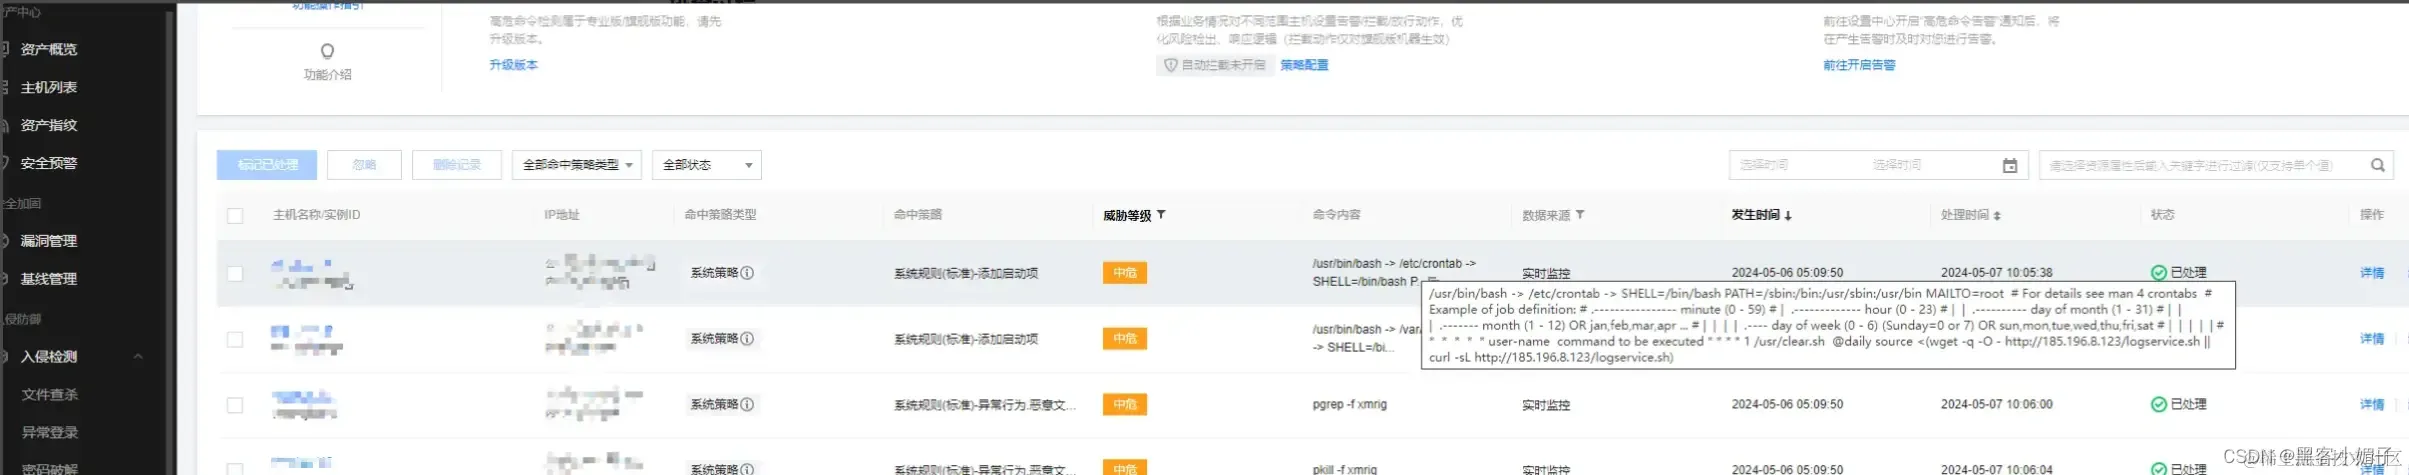Open 基线管理 in the sidebar
This screenshot has height=475, width=2409.
point(49,279)
